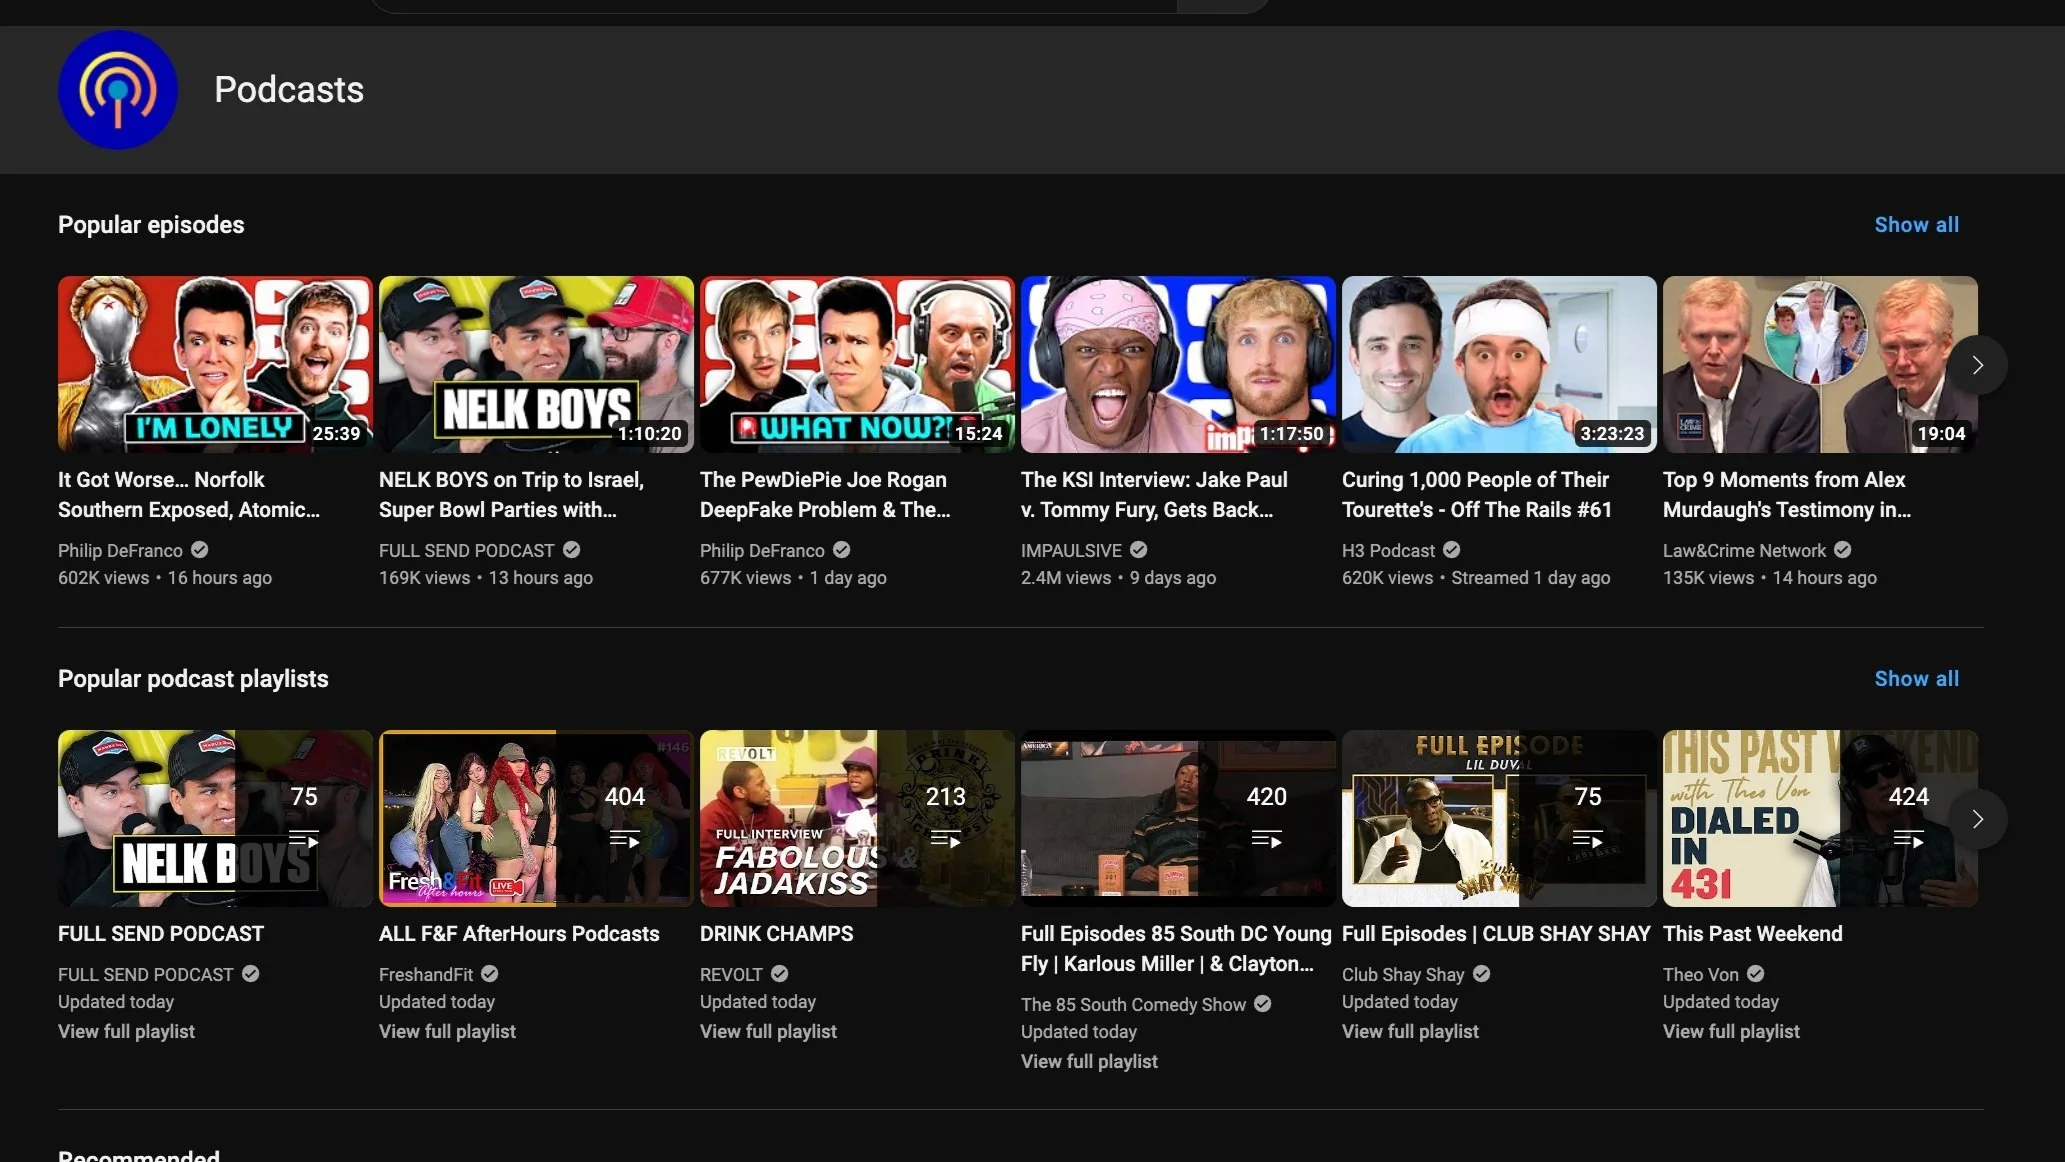Open playlist title 'ALL F&F AfterHours Podcasts'
The height and width of the screenshot is (1162, 2065).
pos(519,934)
